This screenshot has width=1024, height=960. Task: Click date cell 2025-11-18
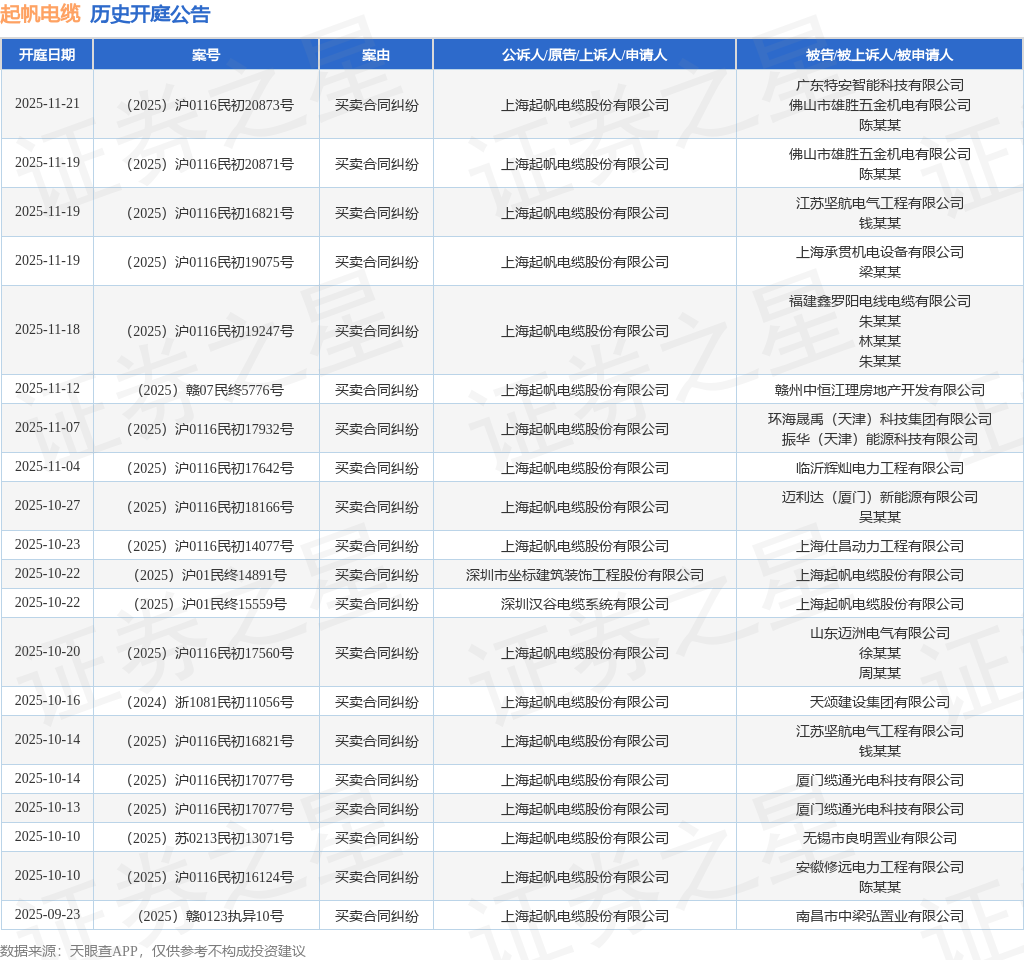tap(47, 330)
